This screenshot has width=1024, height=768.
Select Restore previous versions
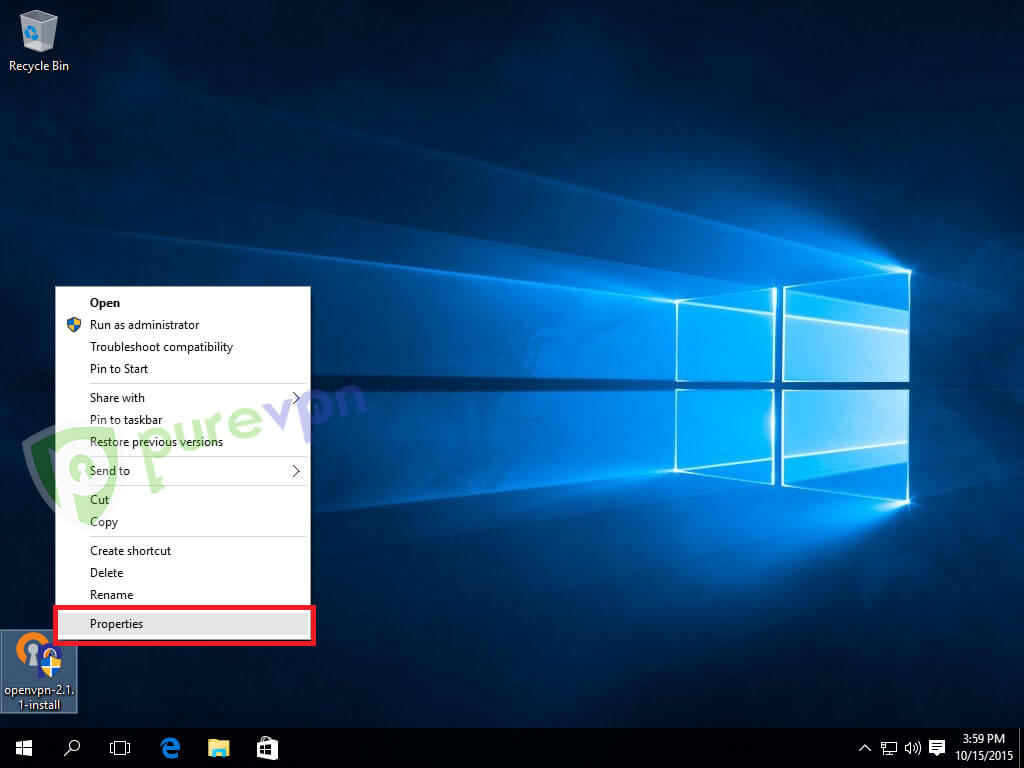(x=183, y=442)
